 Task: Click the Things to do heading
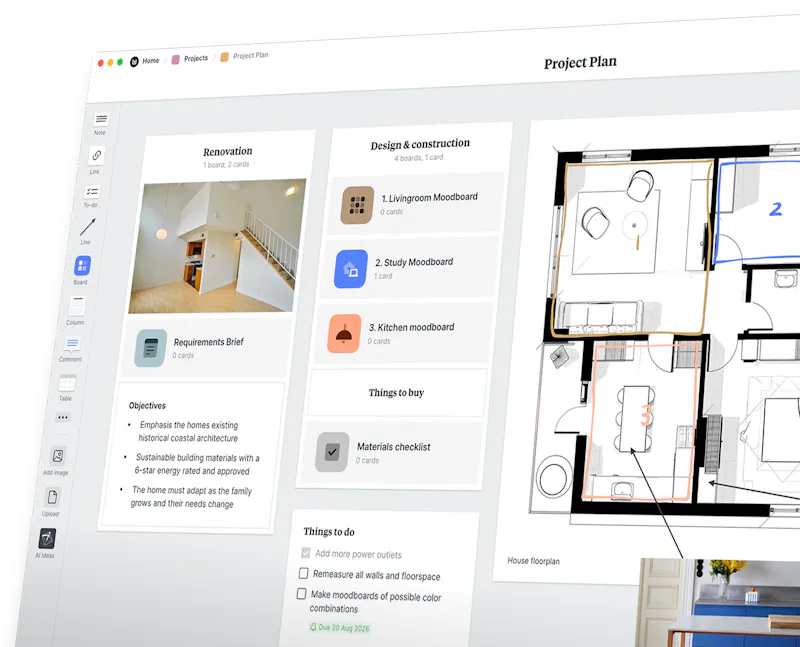tap(329, 532)
